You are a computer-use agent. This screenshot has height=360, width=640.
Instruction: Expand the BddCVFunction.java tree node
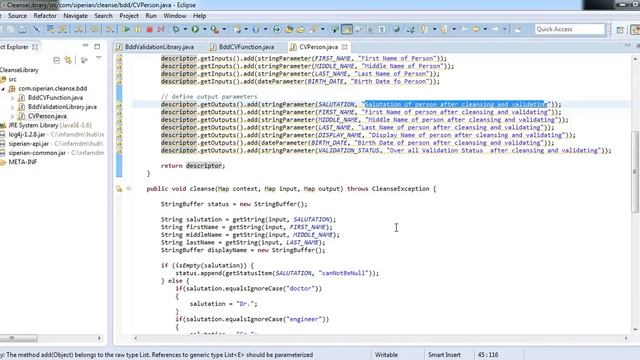click(12, 98)
